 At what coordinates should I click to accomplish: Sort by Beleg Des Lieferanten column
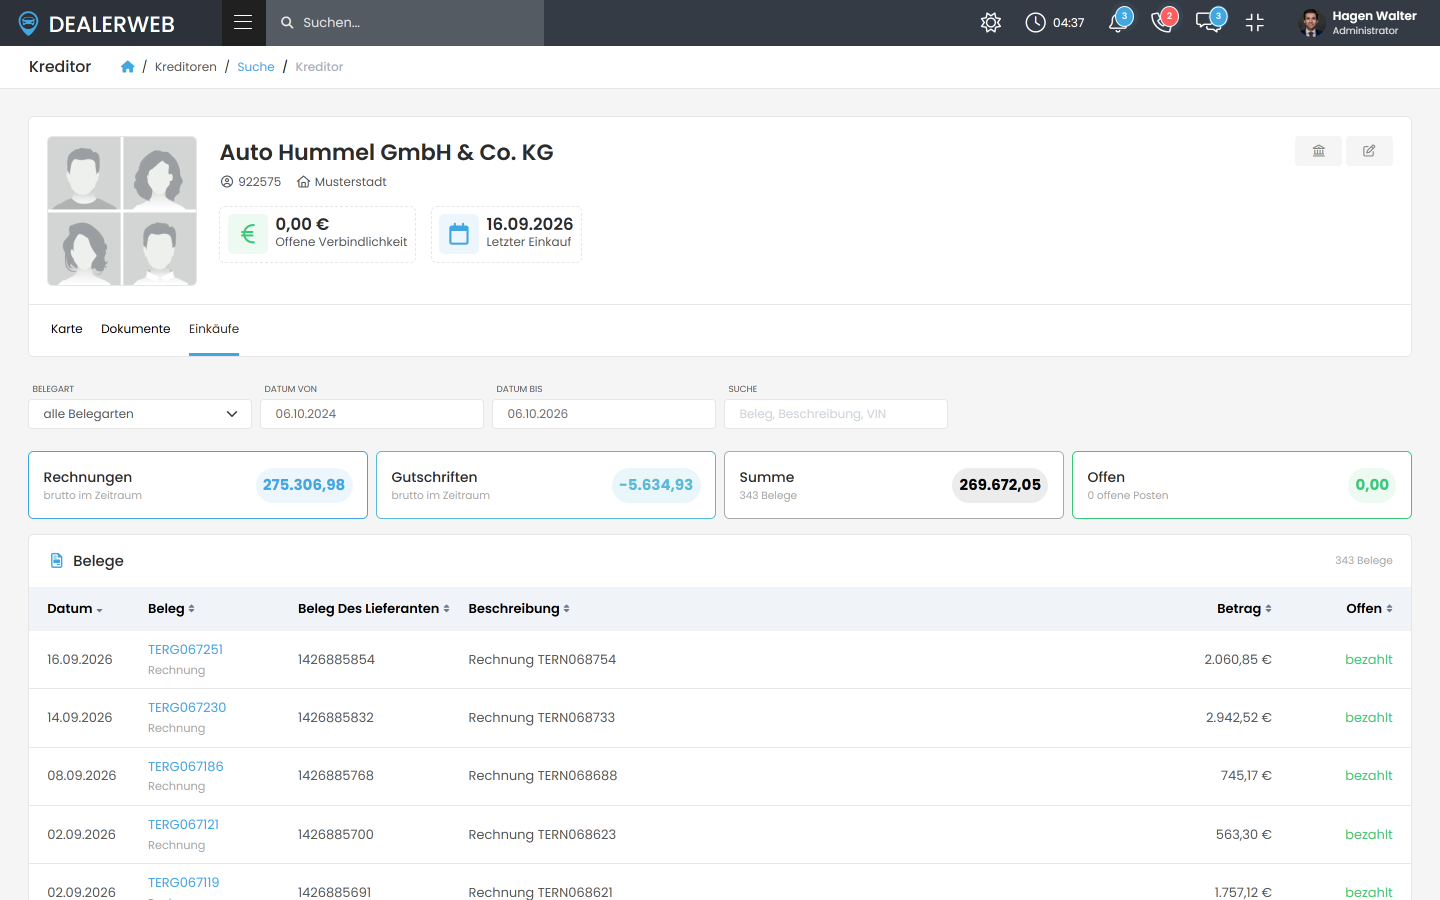point(374,609)
